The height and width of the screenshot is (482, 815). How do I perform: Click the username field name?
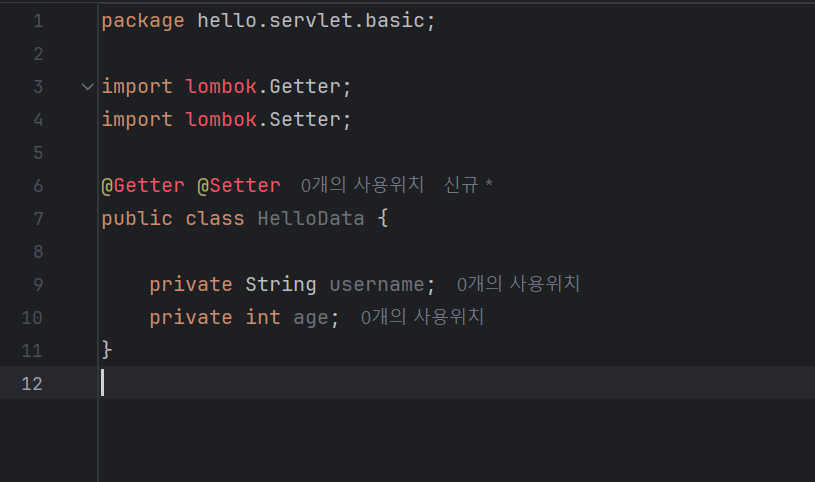[377, 284]
